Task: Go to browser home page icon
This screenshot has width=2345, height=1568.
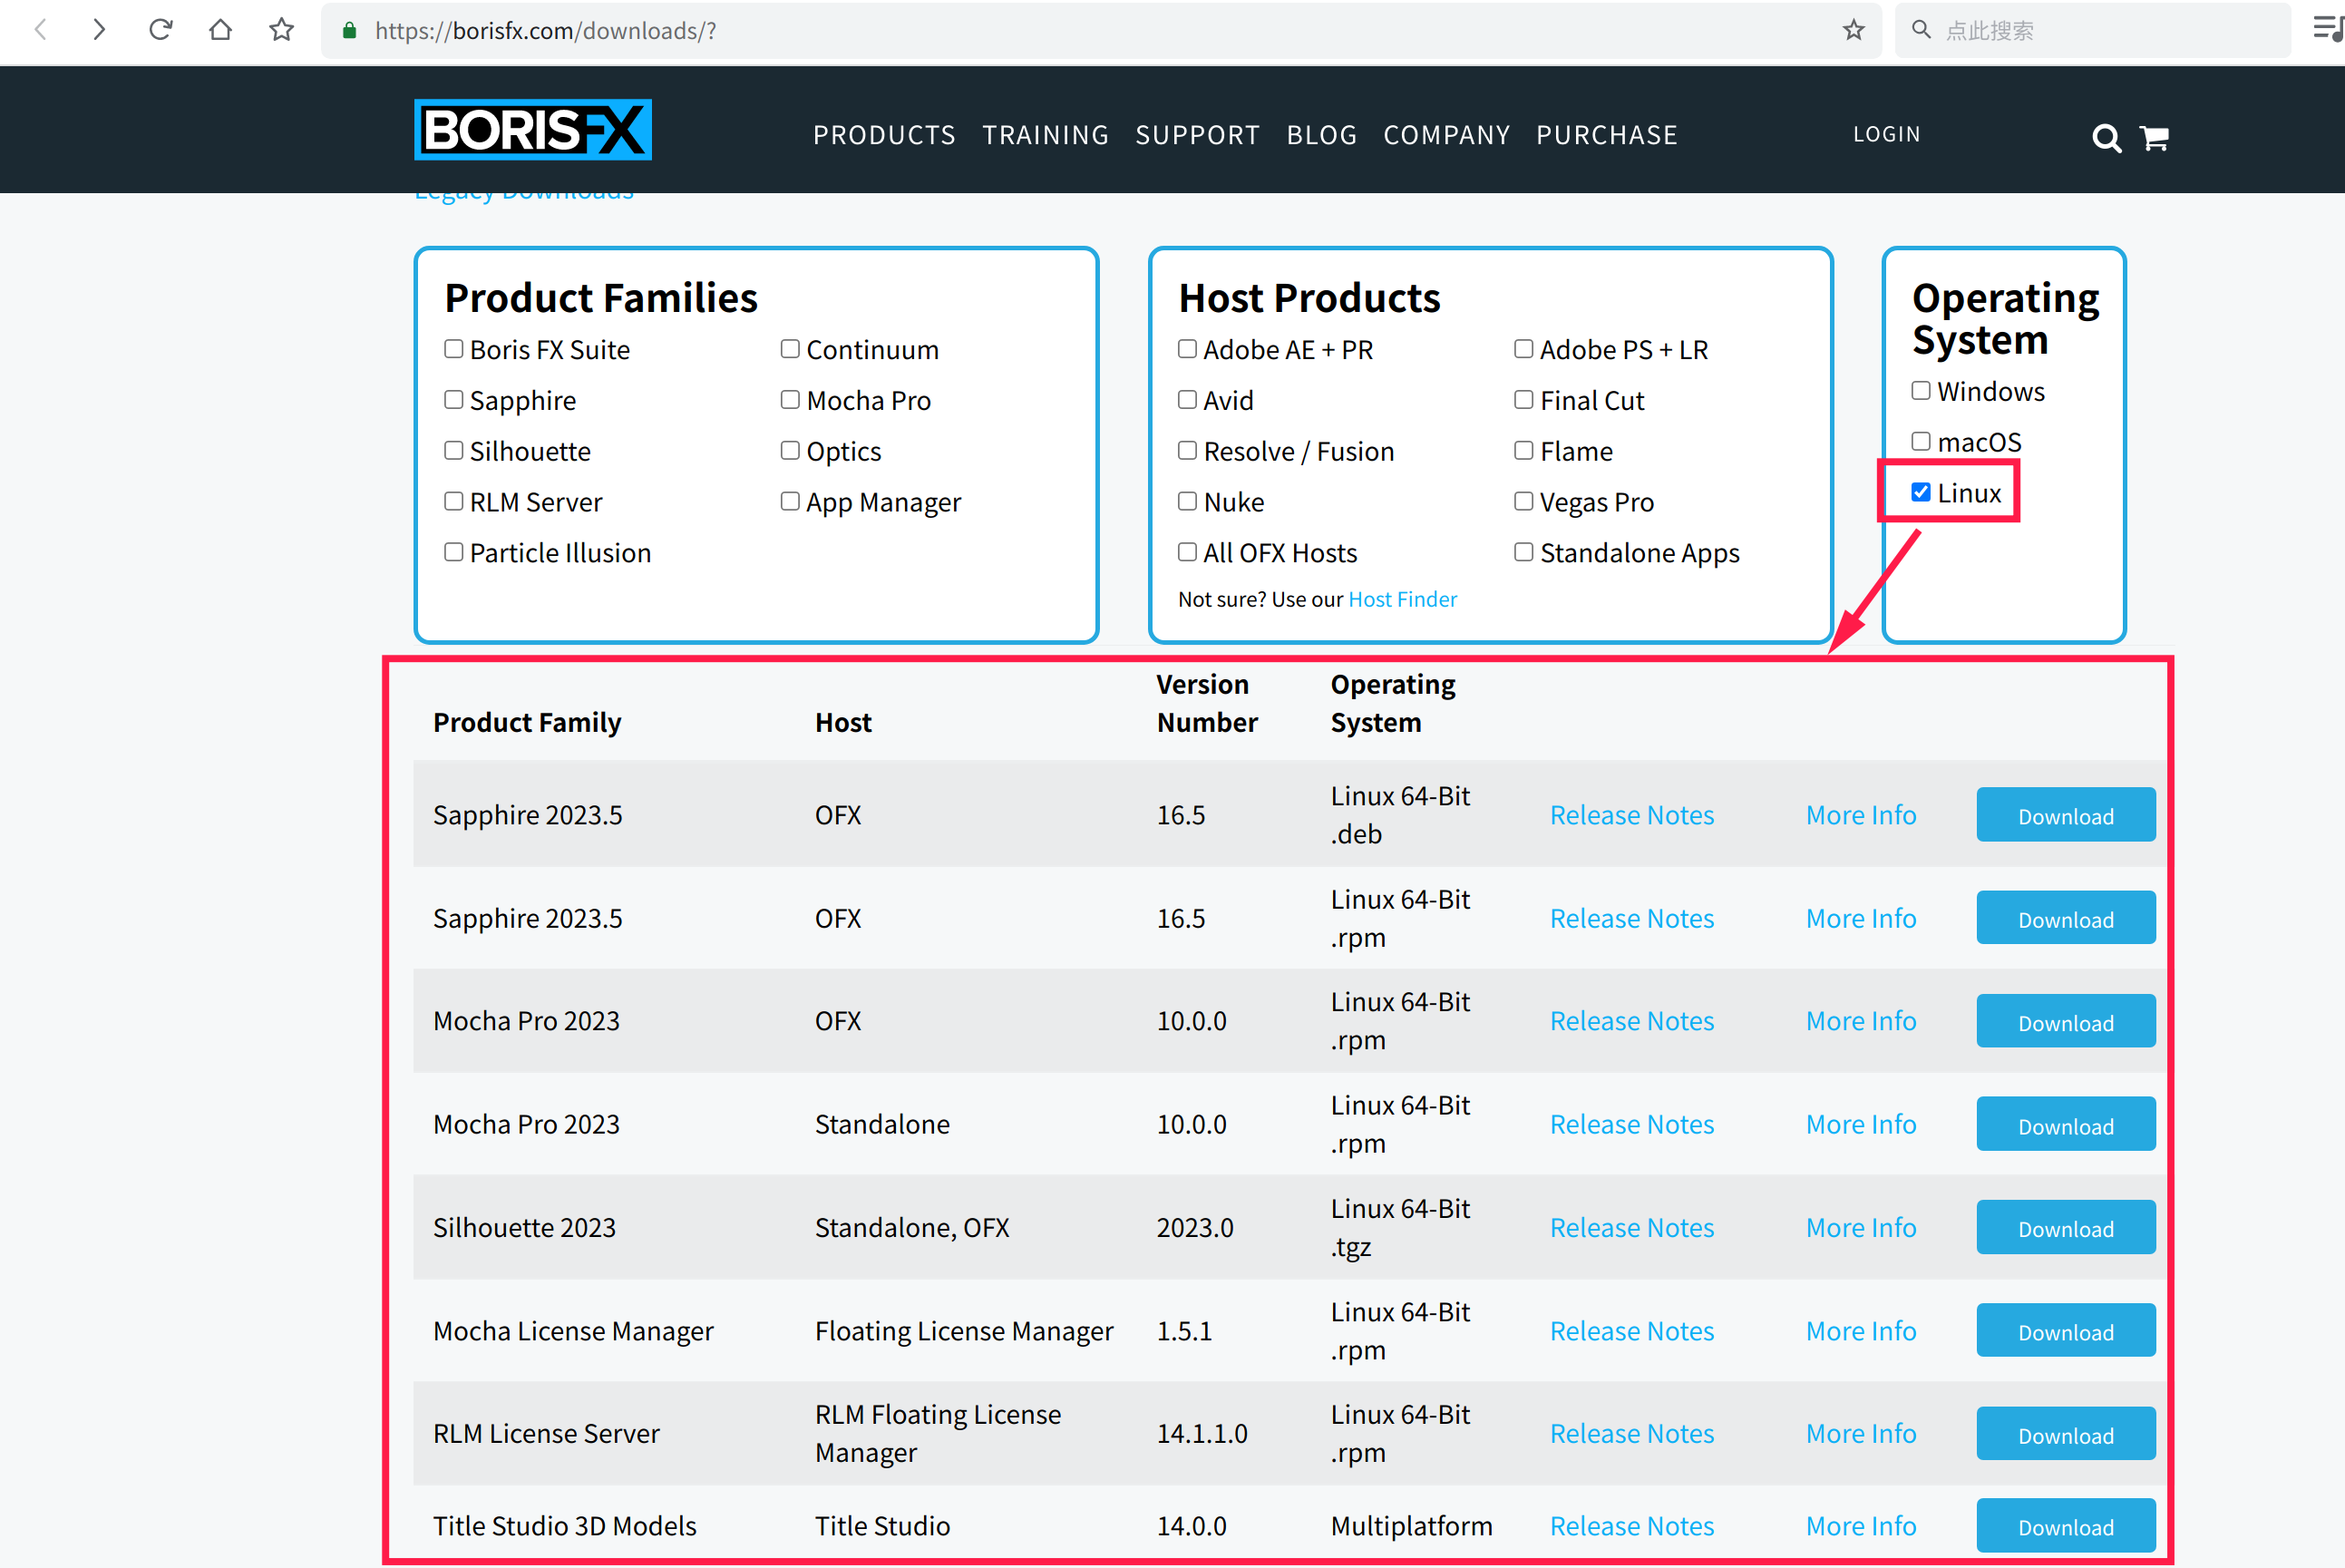Action: 220,30
